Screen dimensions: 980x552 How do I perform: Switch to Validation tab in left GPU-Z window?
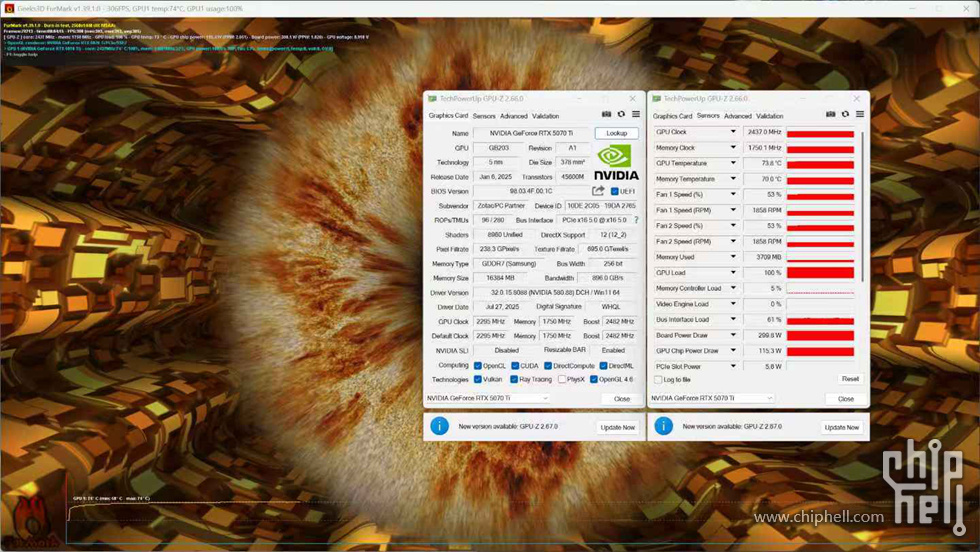point(546,116)
